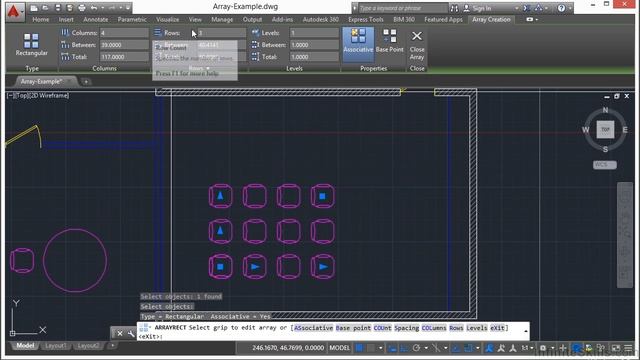Expand the command line history arrow

tap(526, 331)
